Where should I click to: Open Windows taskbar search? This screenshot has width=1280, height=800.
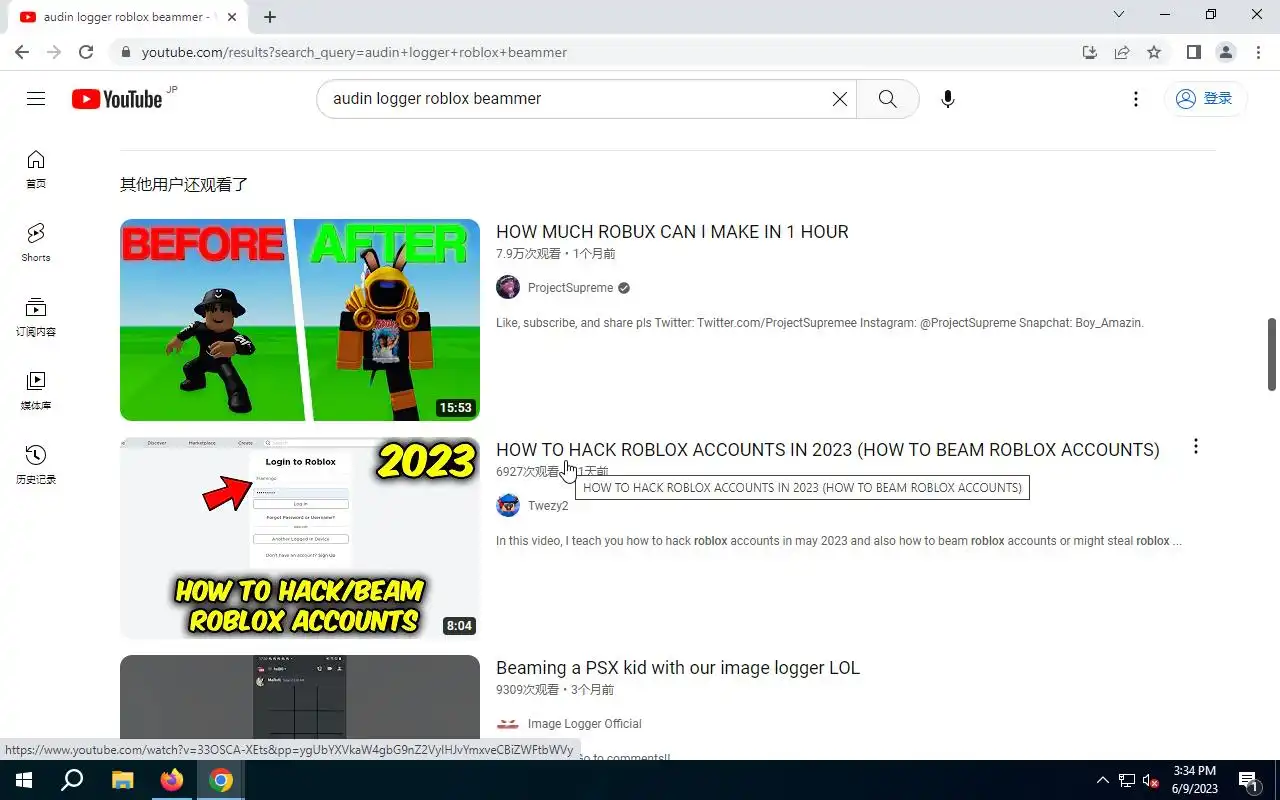tap(72, 780)
